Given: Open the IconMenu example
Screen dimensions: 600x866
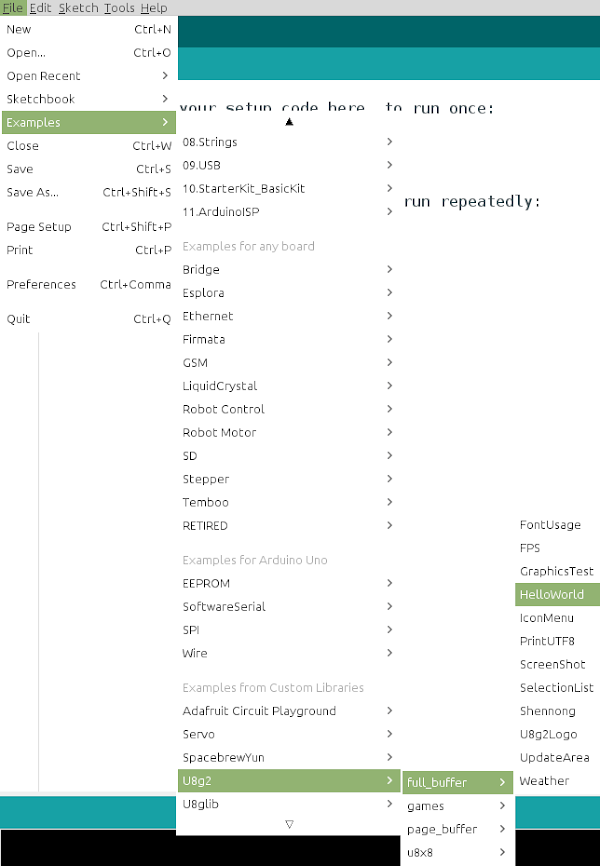Looking at the screenshot, I should point(557,617).
